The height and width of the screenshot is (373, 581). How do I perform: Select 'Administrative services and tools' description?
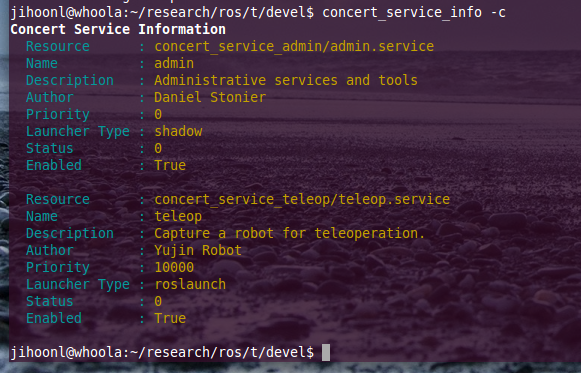click(x=286, y=80)
